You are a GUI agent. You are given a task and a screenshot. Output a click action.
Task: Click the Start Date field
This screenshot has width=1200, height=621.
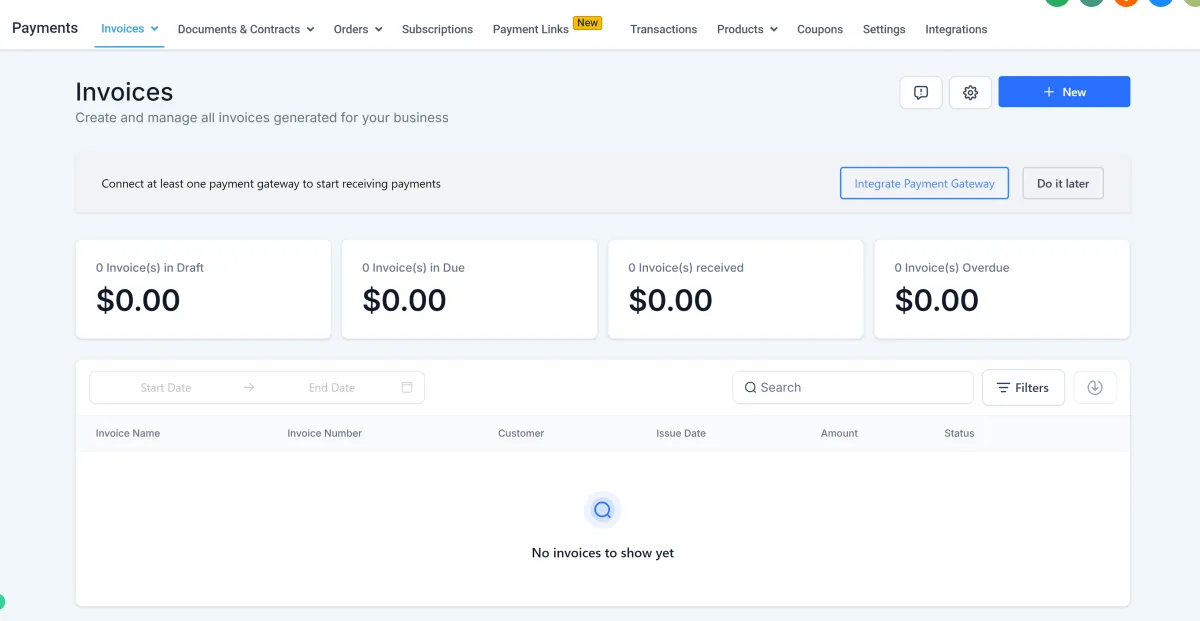click(166, 388)
